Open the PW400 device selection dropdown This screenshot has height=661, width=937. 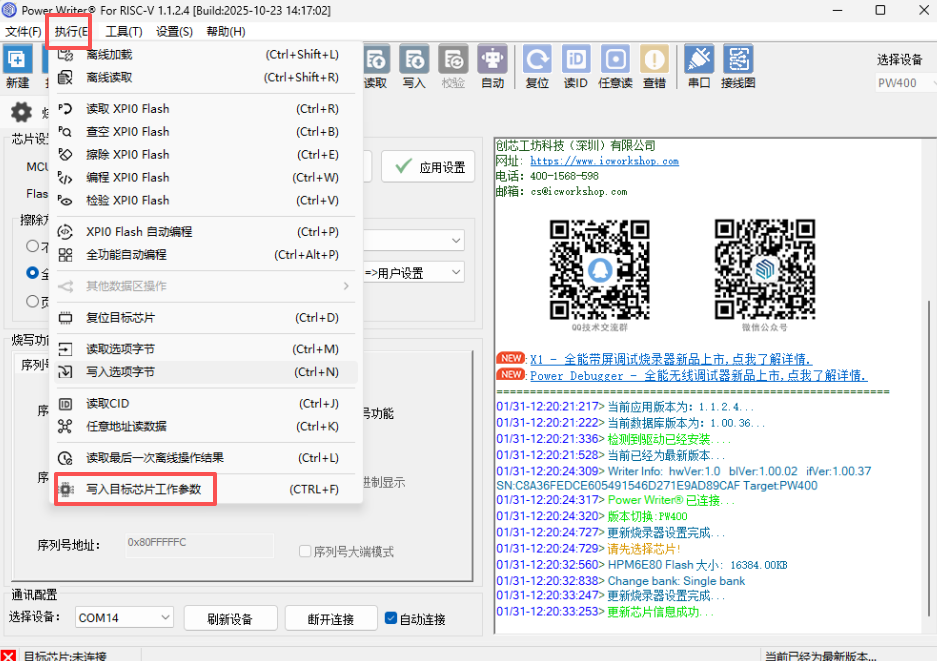pyautogui.click(x=903, y=83)
